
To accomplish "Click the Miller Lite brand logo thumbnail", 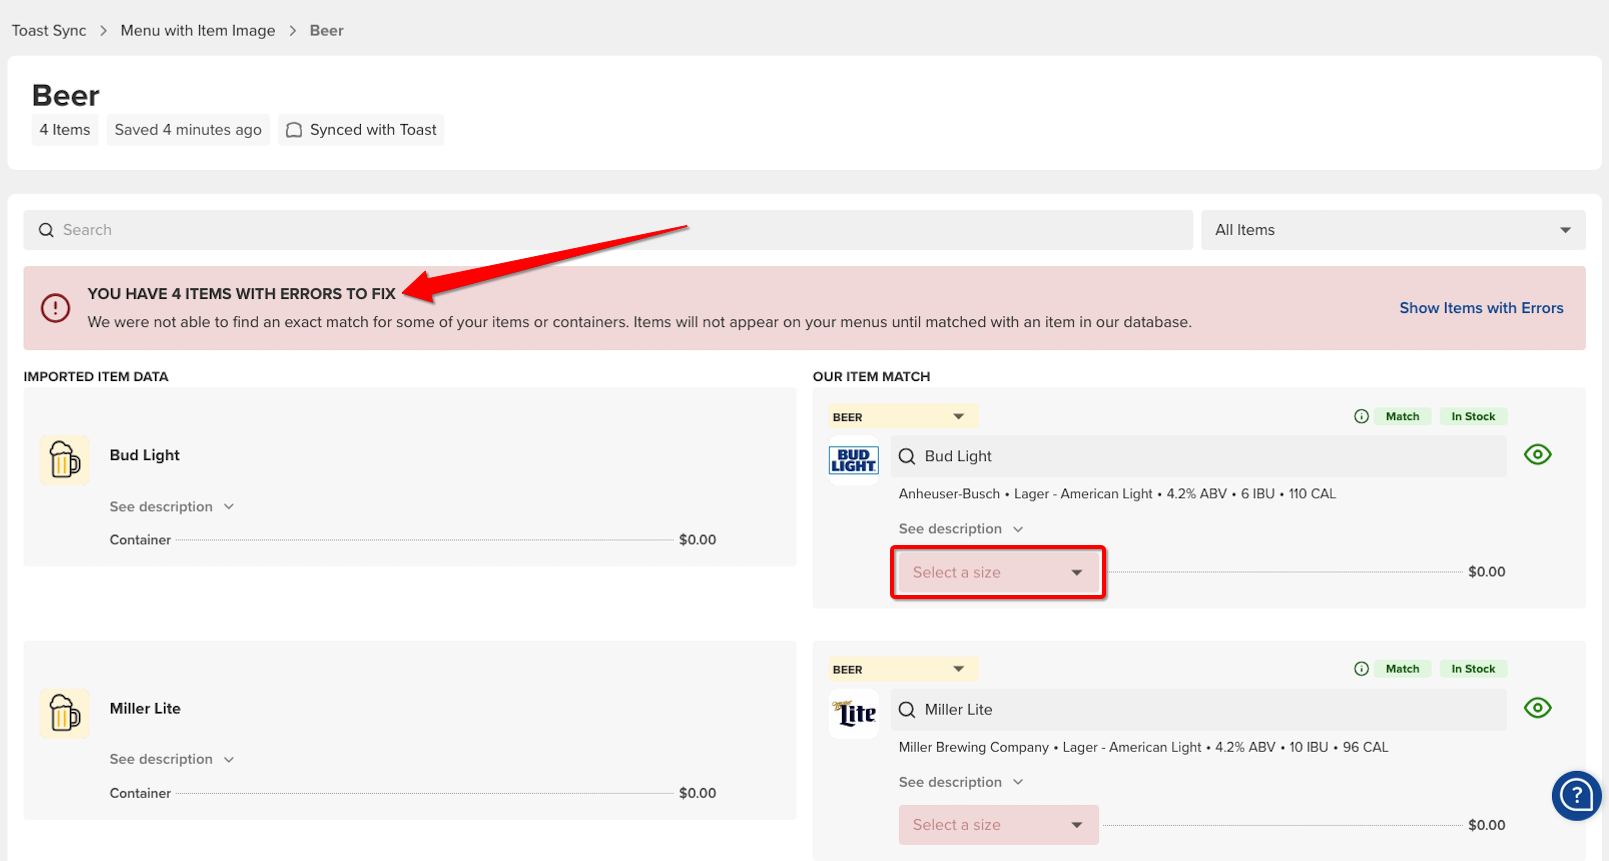I will click(853, 714).
